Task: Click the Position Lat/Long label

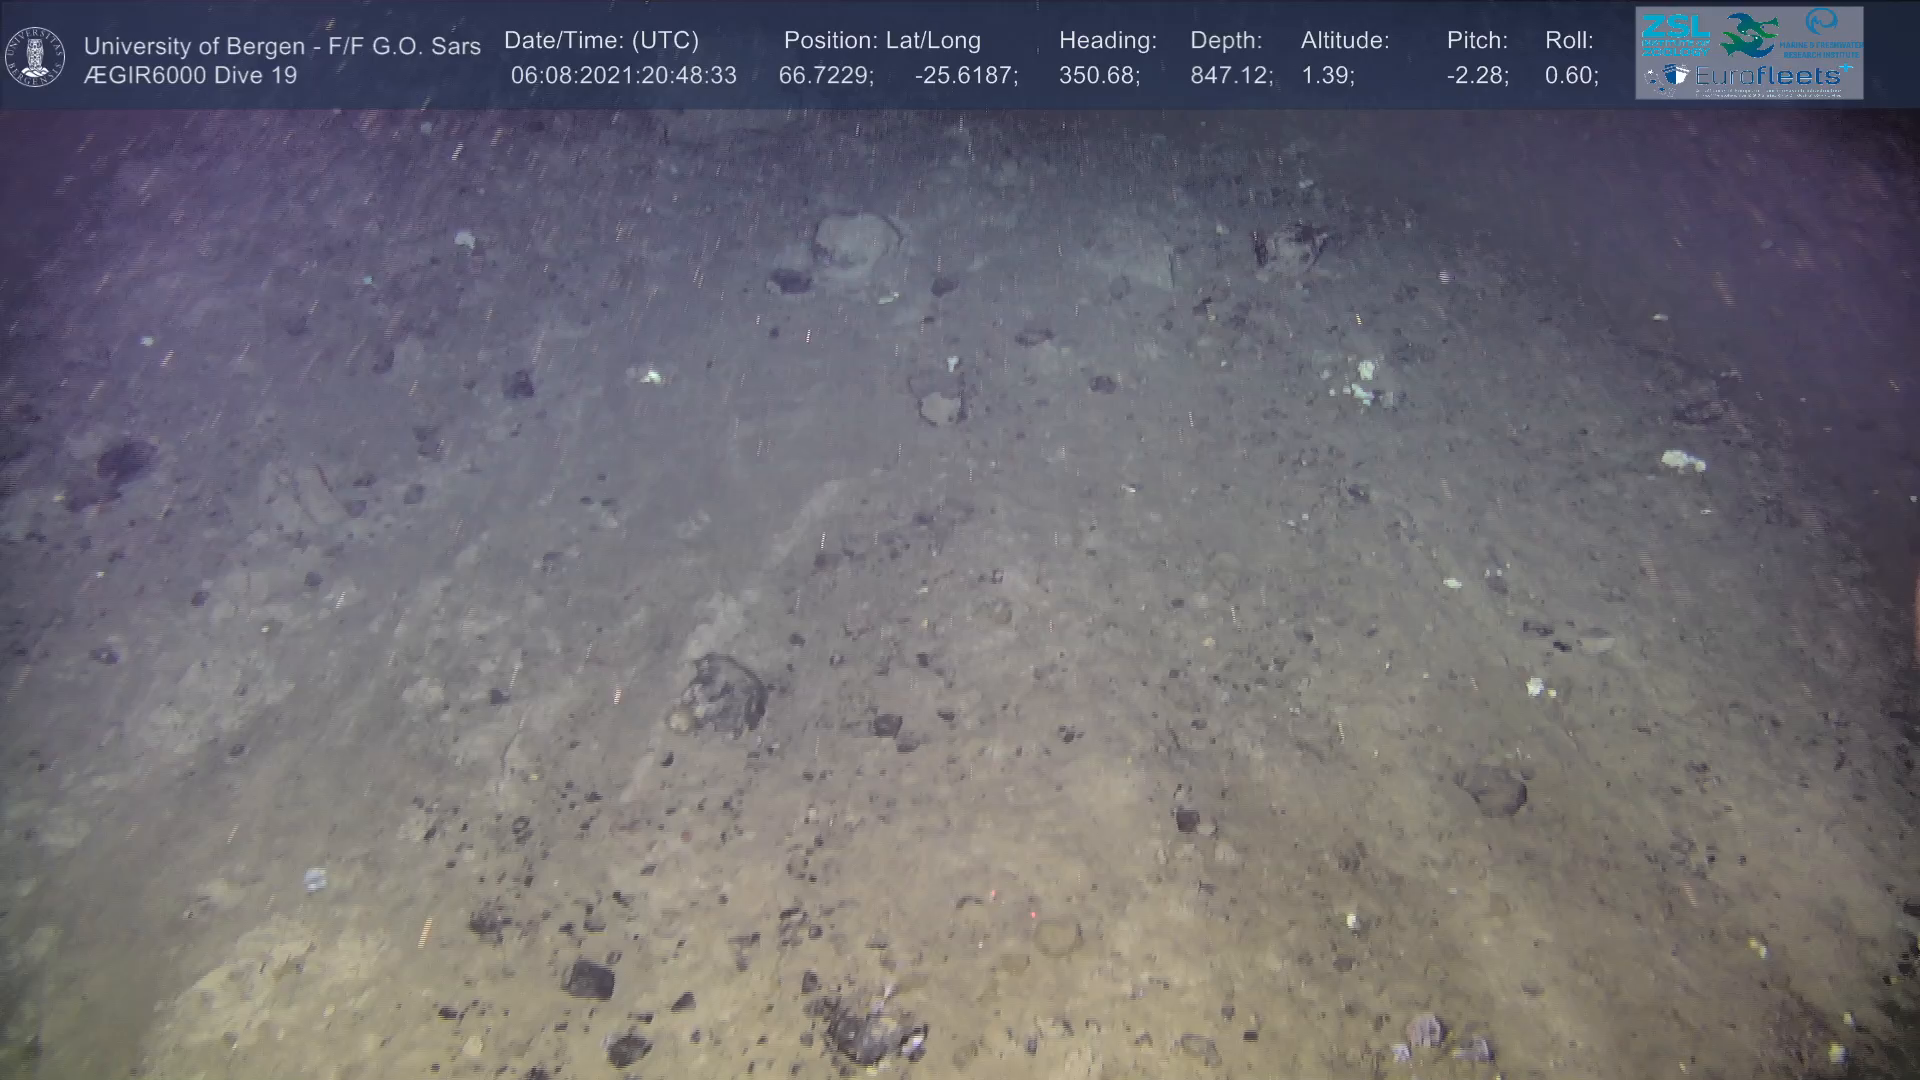Action: pyautogui.click(x=882, y=41)
